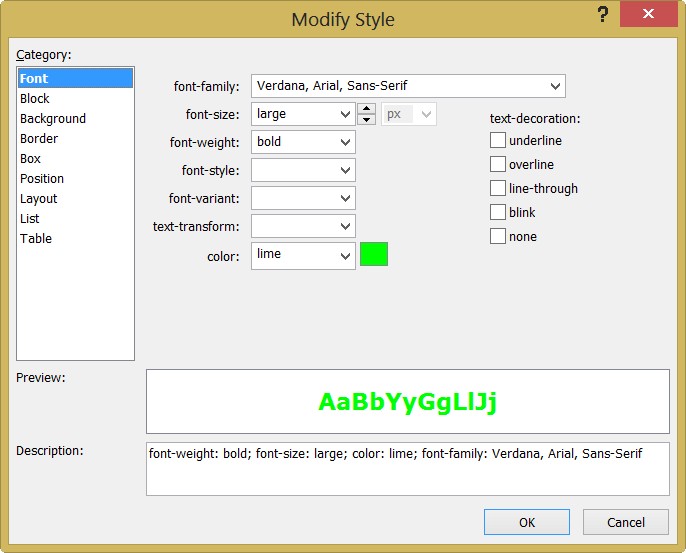Close the Modify Style dialog
686x553 pixels.
(648, 14)
